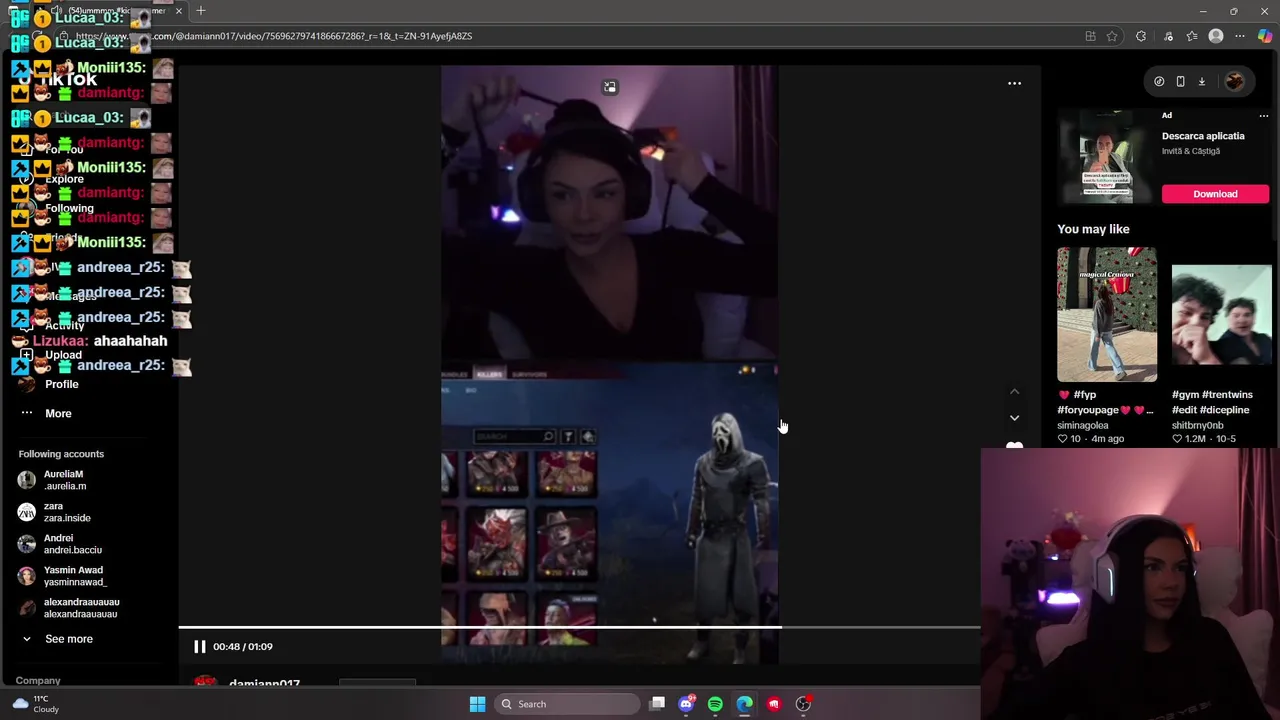The width and height of the screenshot is (1280, 720).
Task: Open the Favorites list toolbar icon
Action: click(1192, 36)
